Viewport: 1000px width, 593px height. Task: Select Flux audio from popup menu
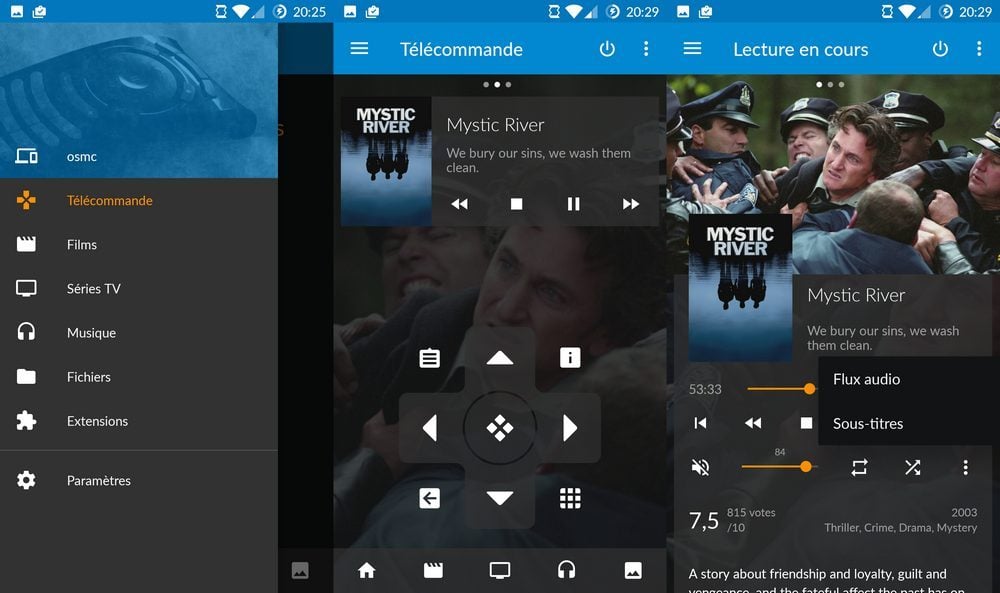[909, 379]
